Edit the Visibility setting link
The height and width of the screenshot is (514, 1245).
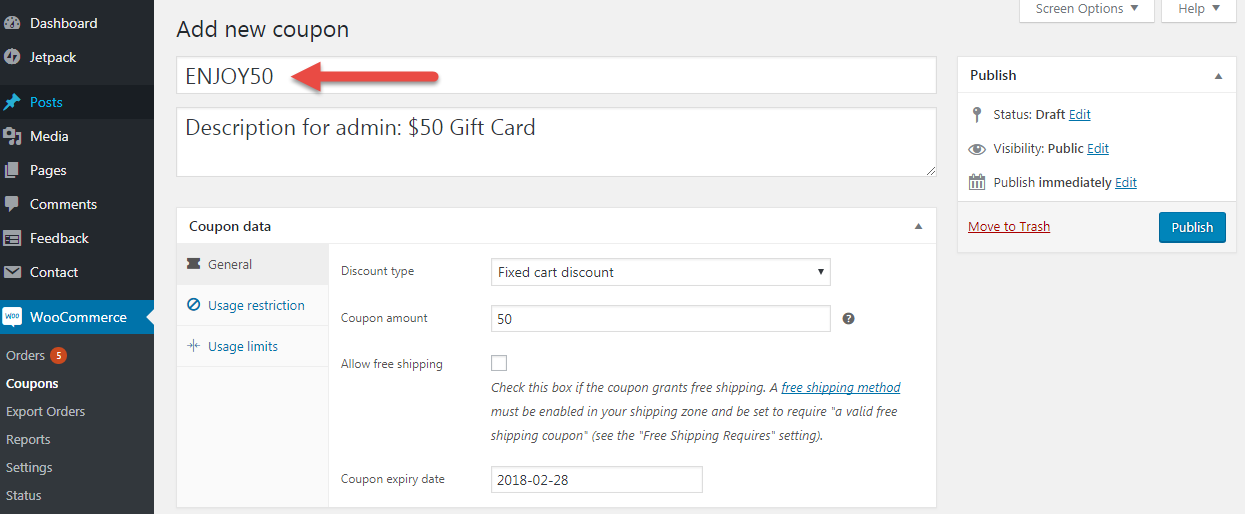(1098, 148)
